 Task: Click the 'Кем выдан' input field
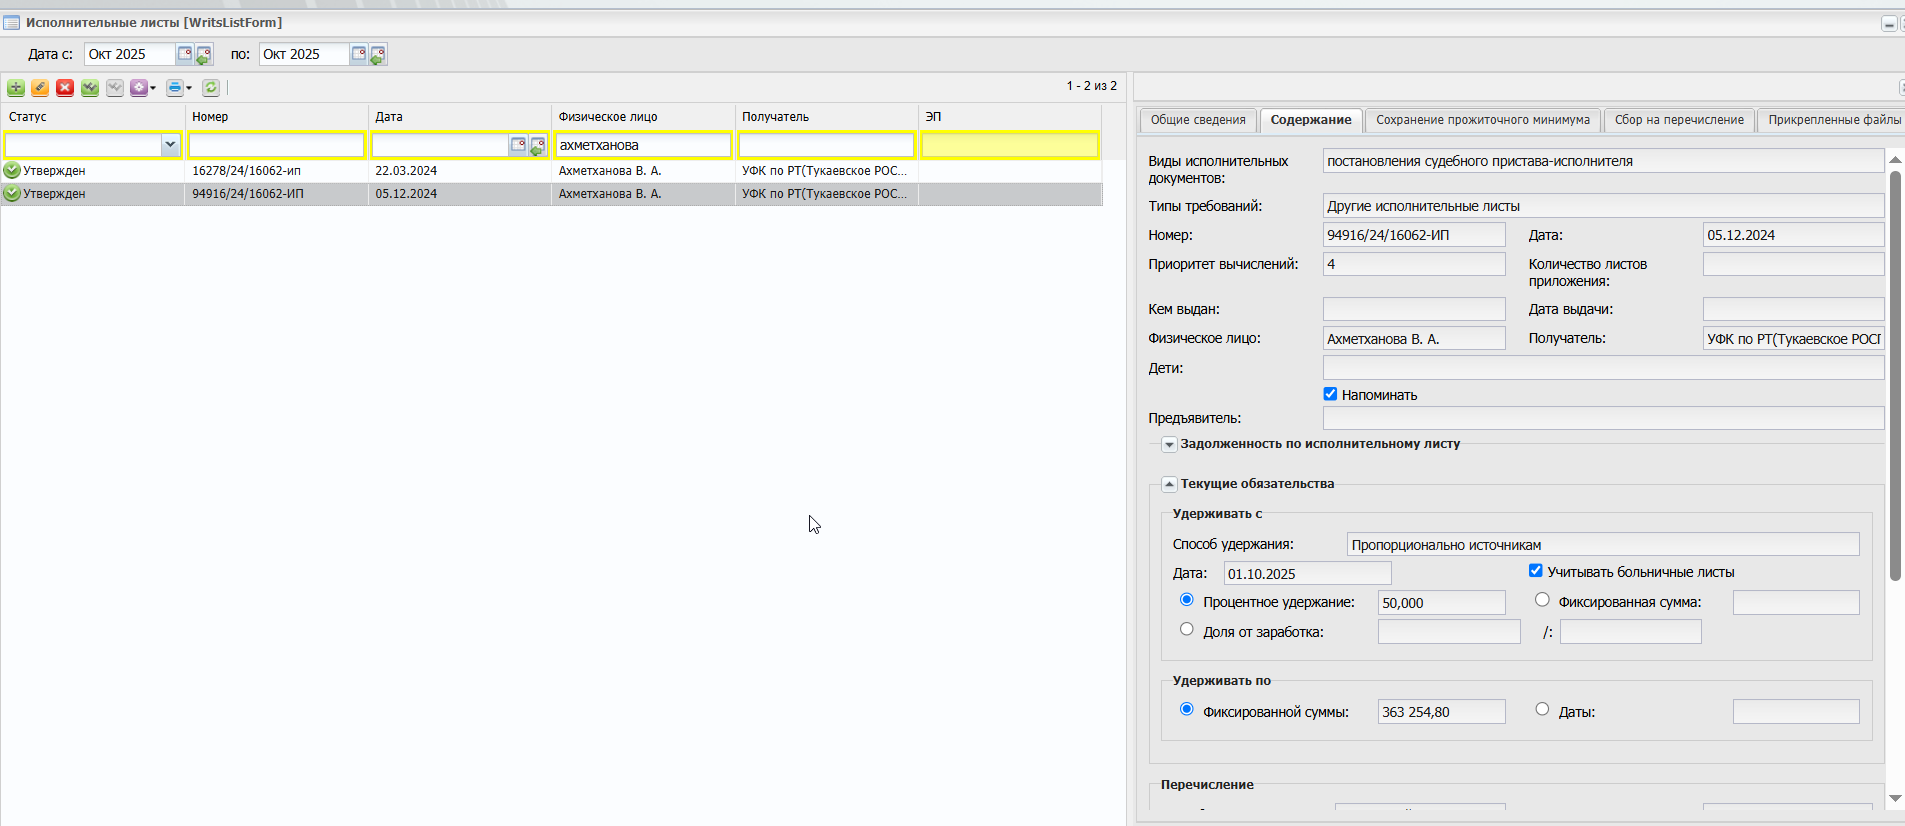tap(1414, 309)
